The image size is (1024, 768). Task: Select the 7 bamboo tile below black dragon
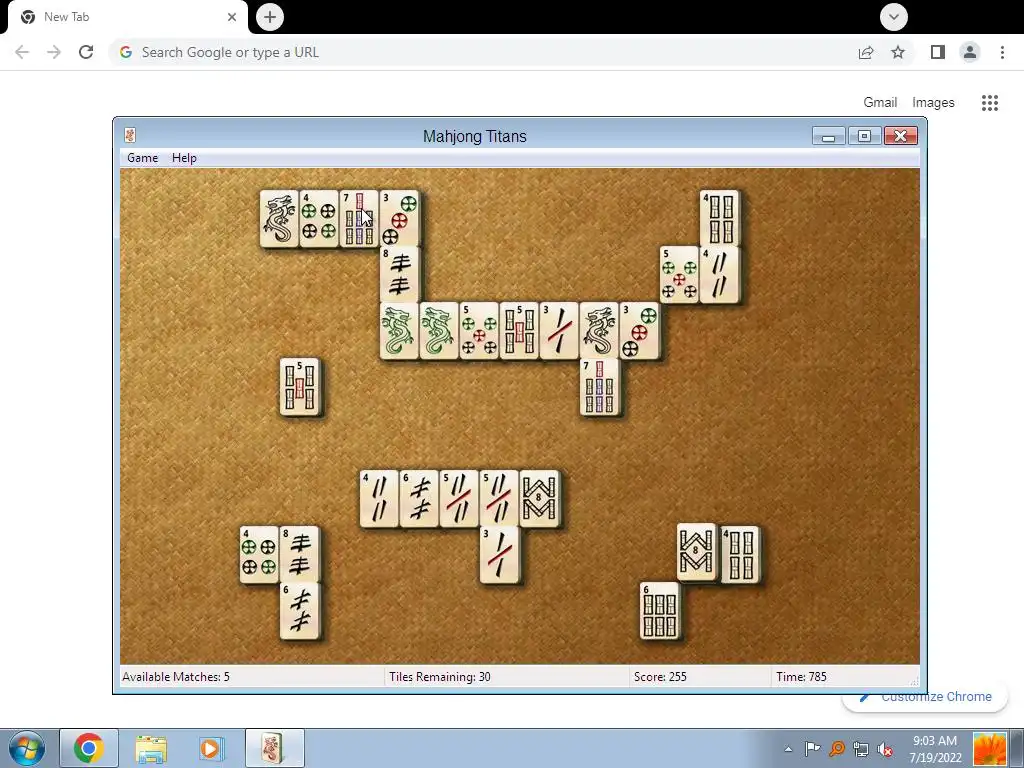[599, 387]
